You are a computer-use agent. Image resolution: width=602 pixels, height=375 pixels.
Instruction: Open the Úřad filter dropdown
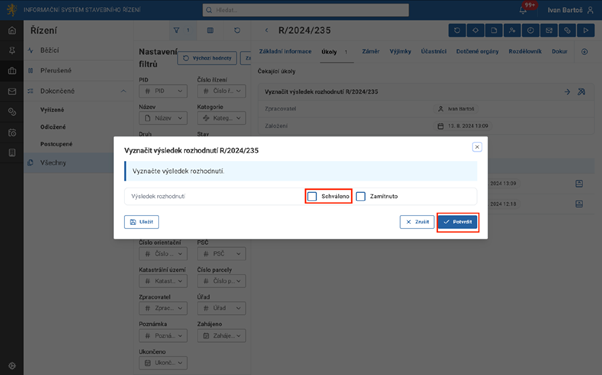coord(222,308)
